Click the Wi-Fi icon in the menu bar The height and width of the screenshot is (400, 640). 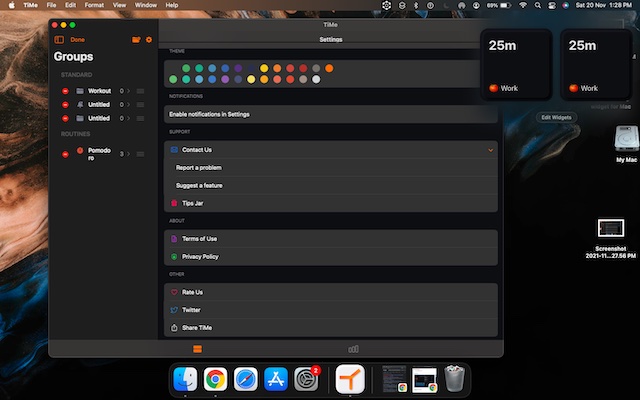[523, 5]
